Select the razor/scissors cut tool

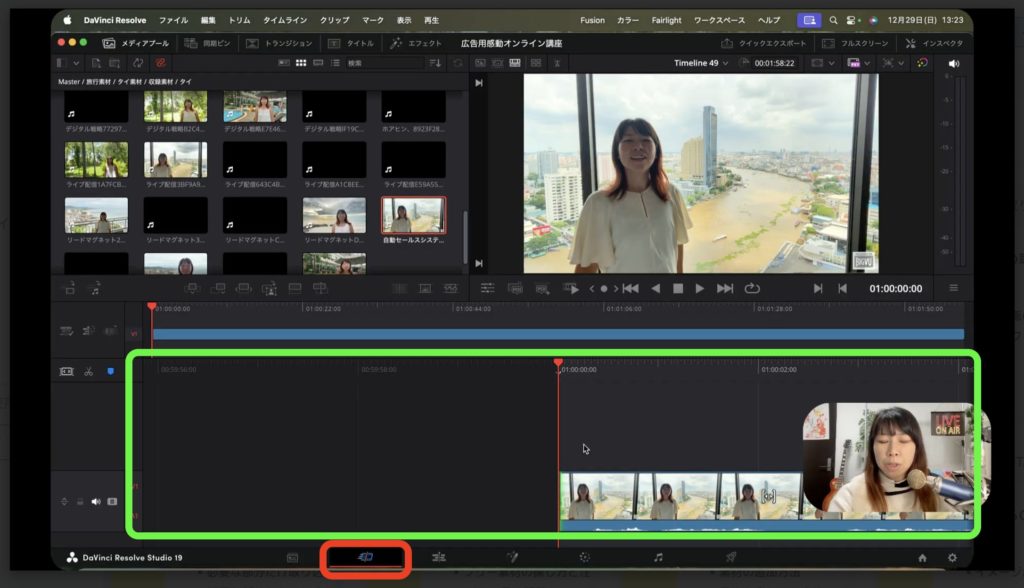coord(89,371)
